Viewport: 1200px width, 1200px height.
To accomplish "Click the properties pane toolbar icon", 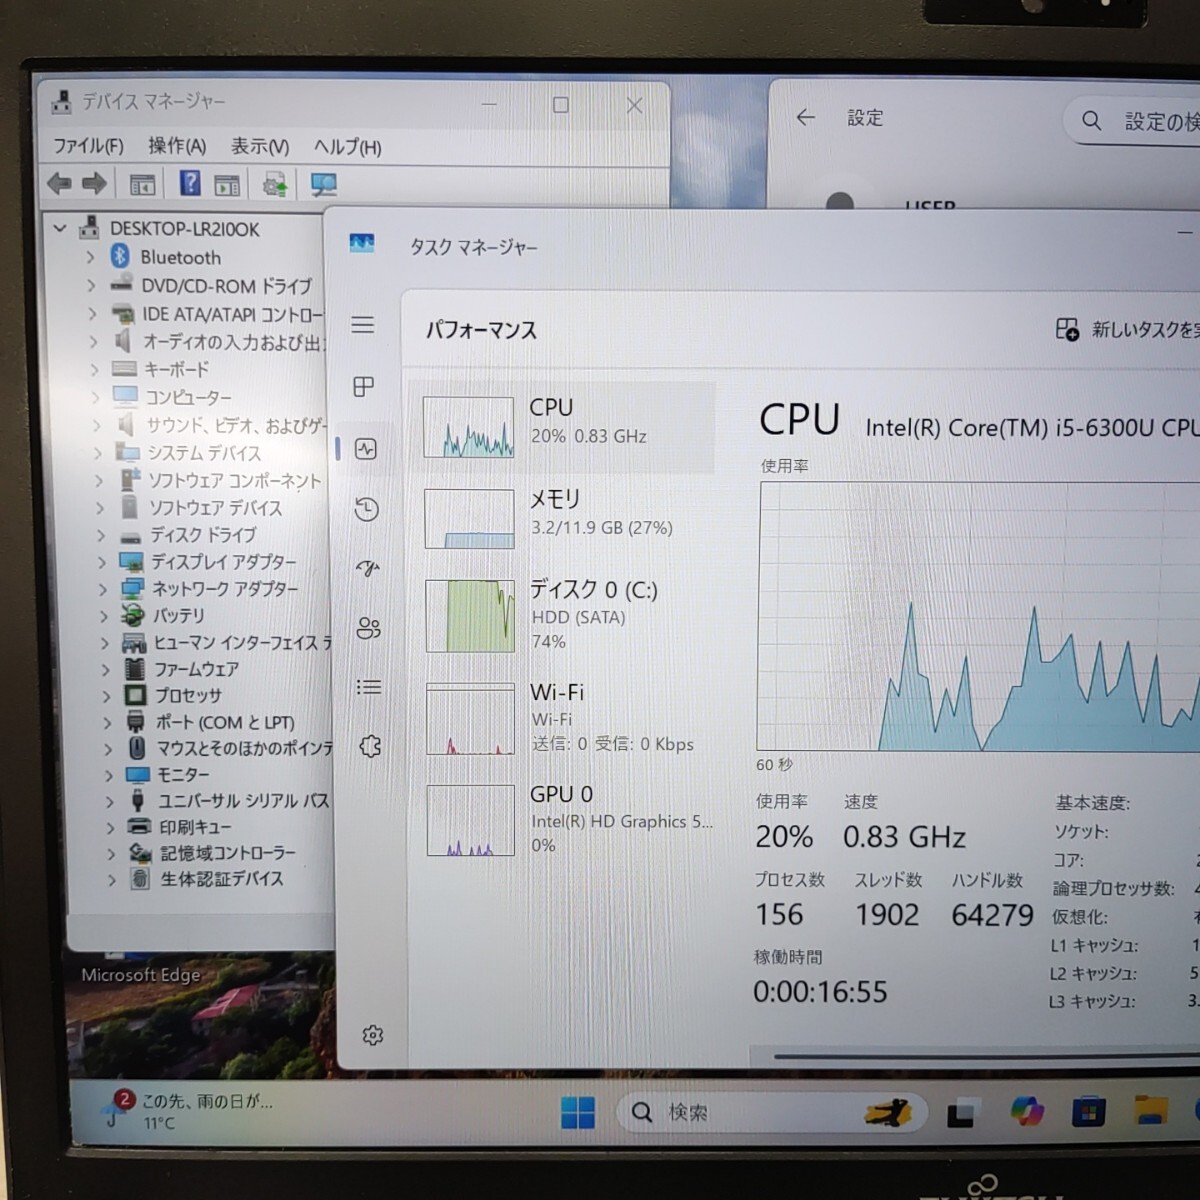I will tap(227, 185).
